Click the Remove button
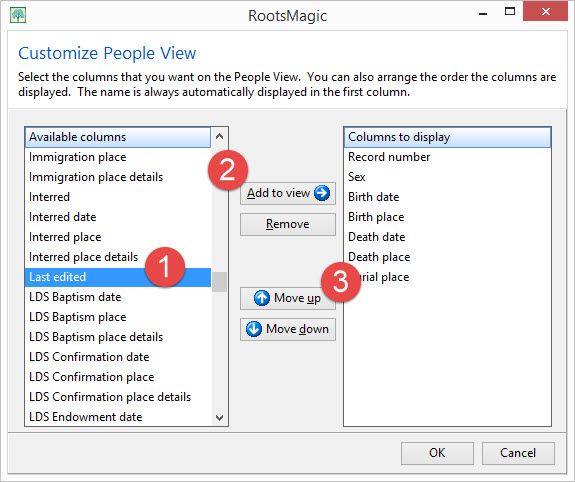575x482 pixels. click(x=288, y=224)
